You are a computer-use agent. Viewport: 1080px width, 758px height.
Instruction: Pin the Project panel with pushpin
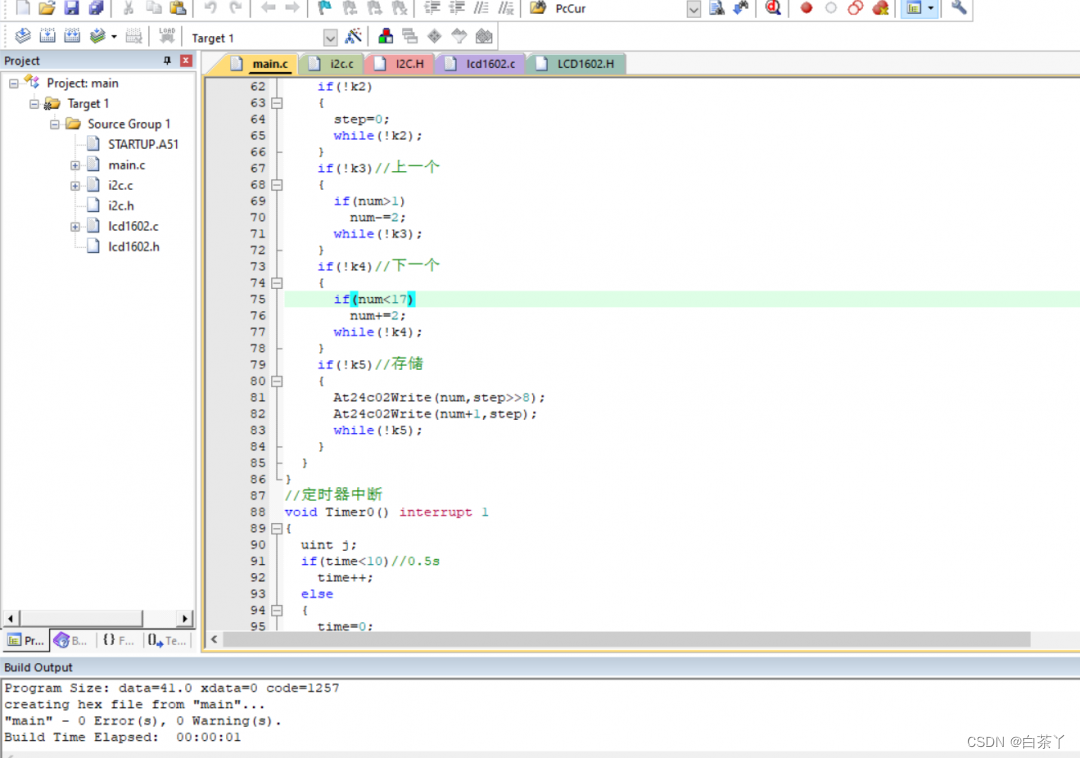167,61
